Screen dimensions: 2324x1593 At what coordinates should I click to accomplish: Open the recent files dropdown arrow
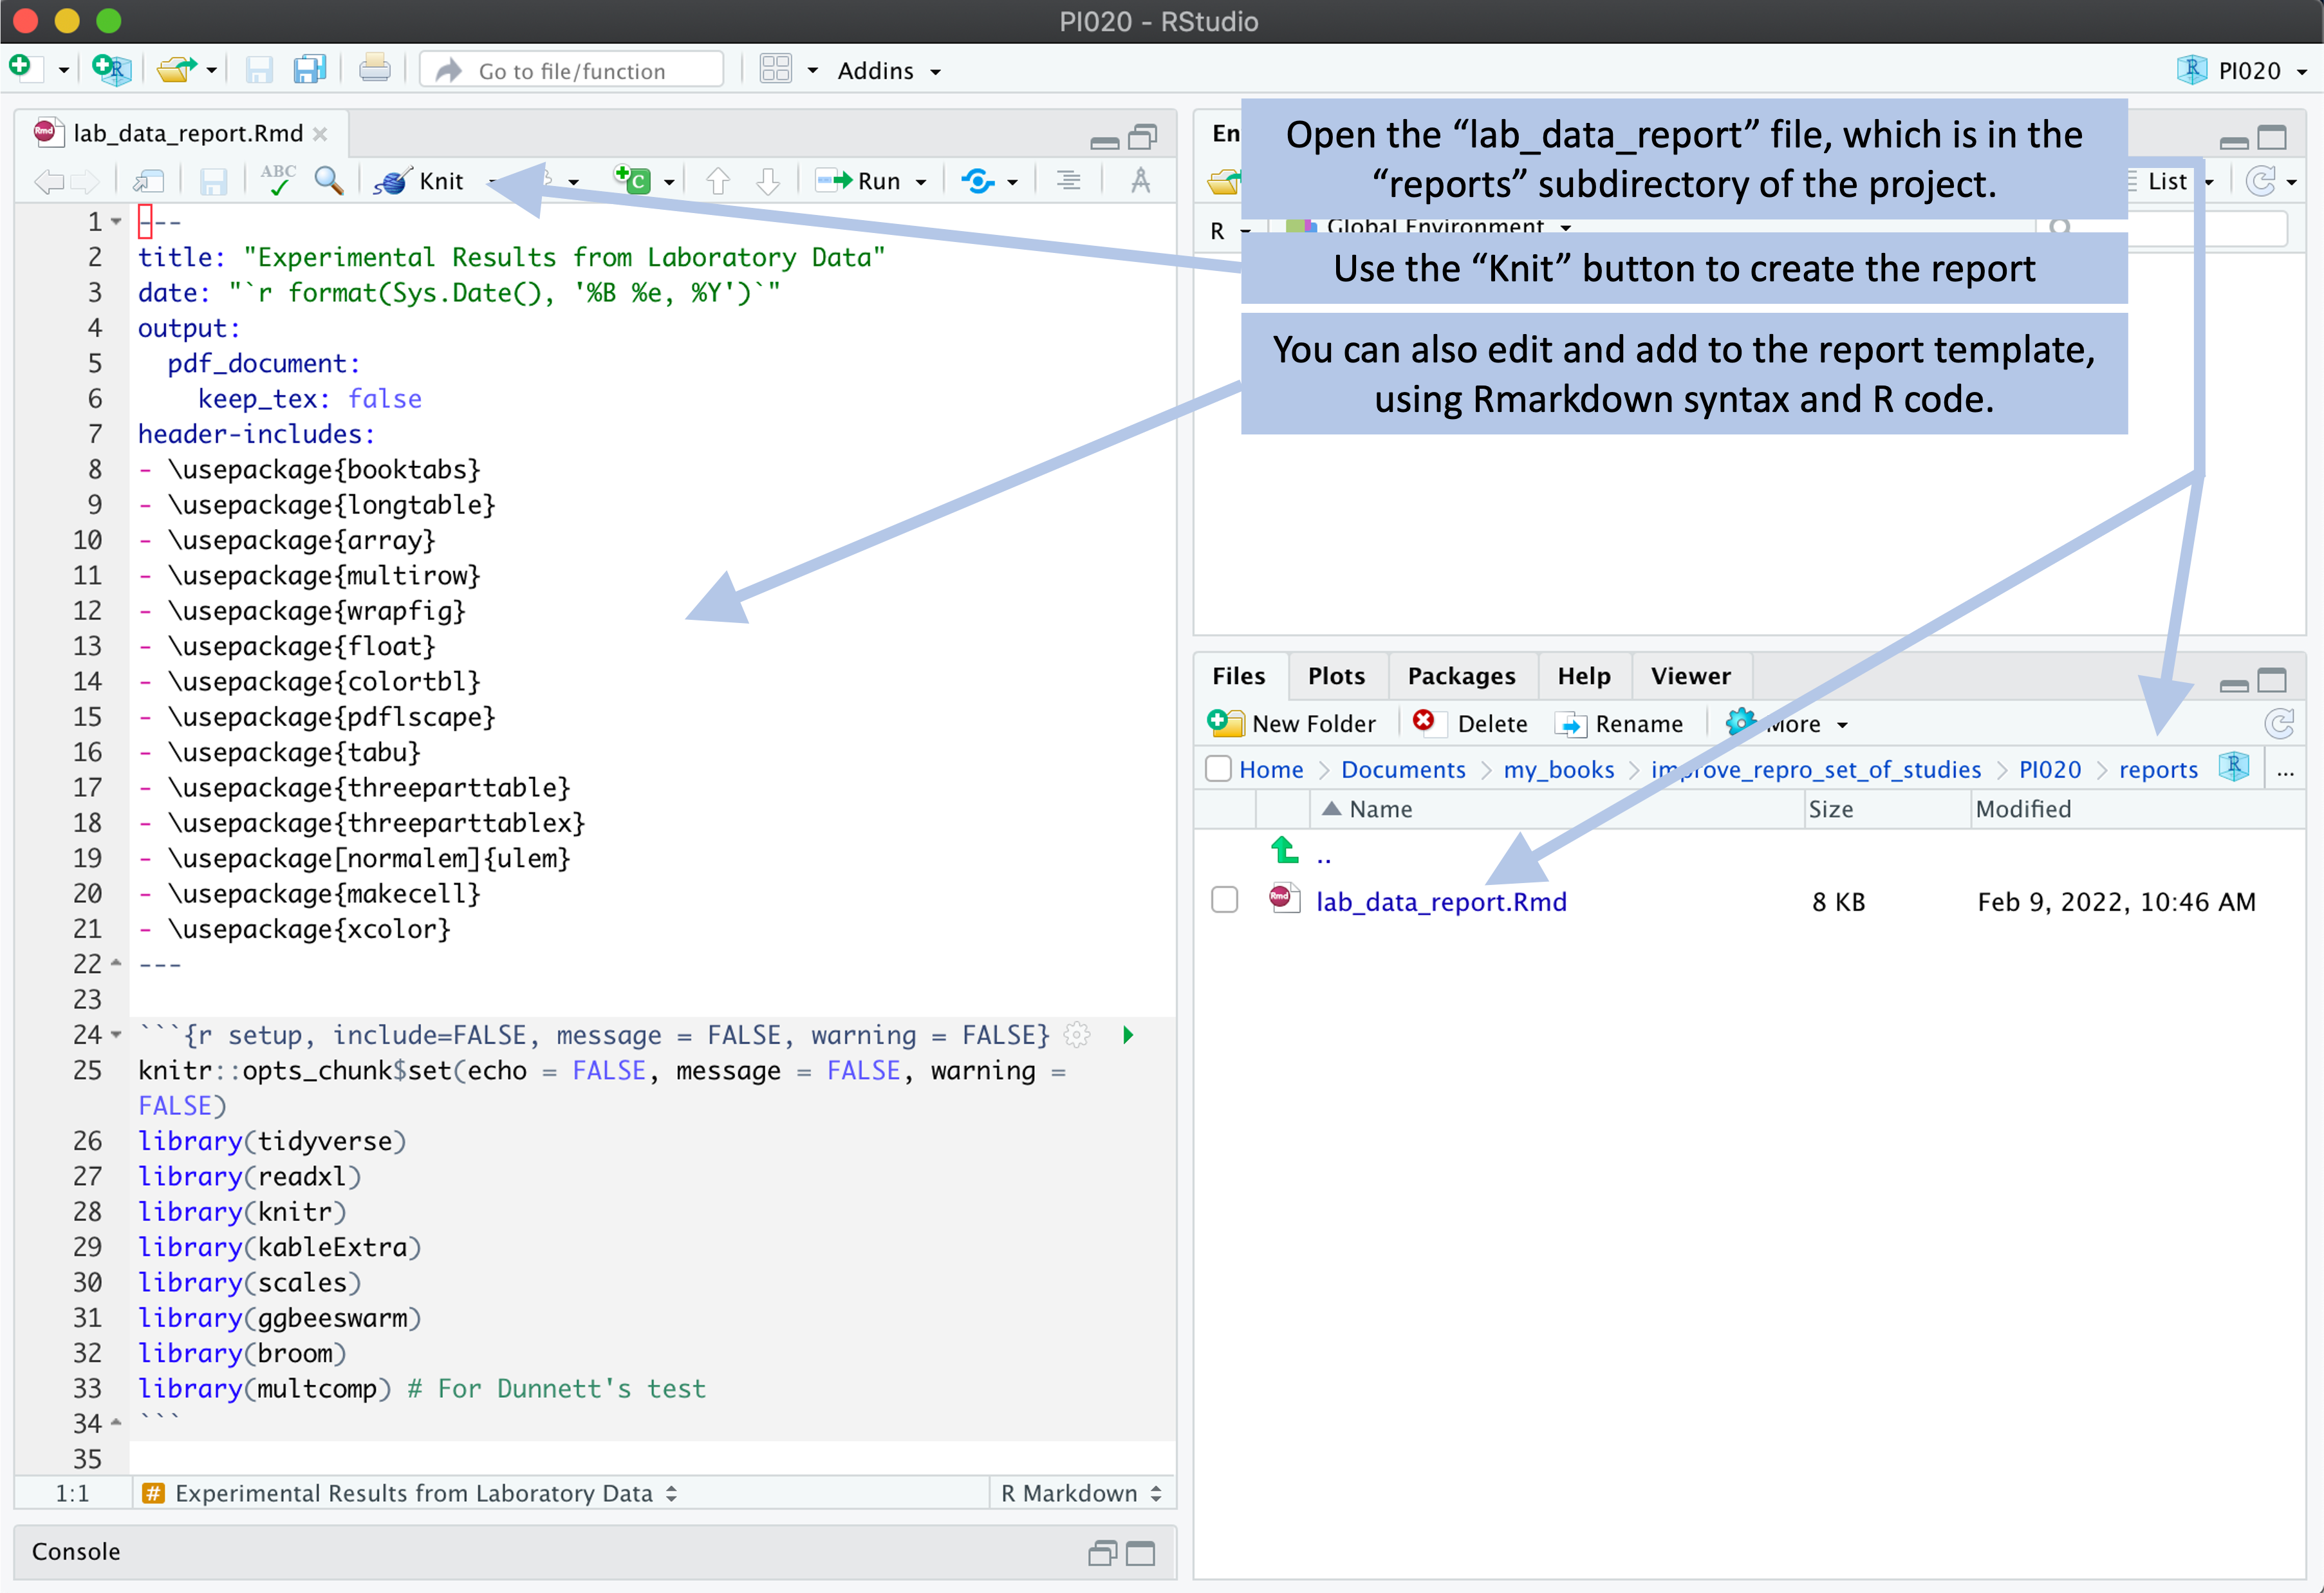[212, 71]
